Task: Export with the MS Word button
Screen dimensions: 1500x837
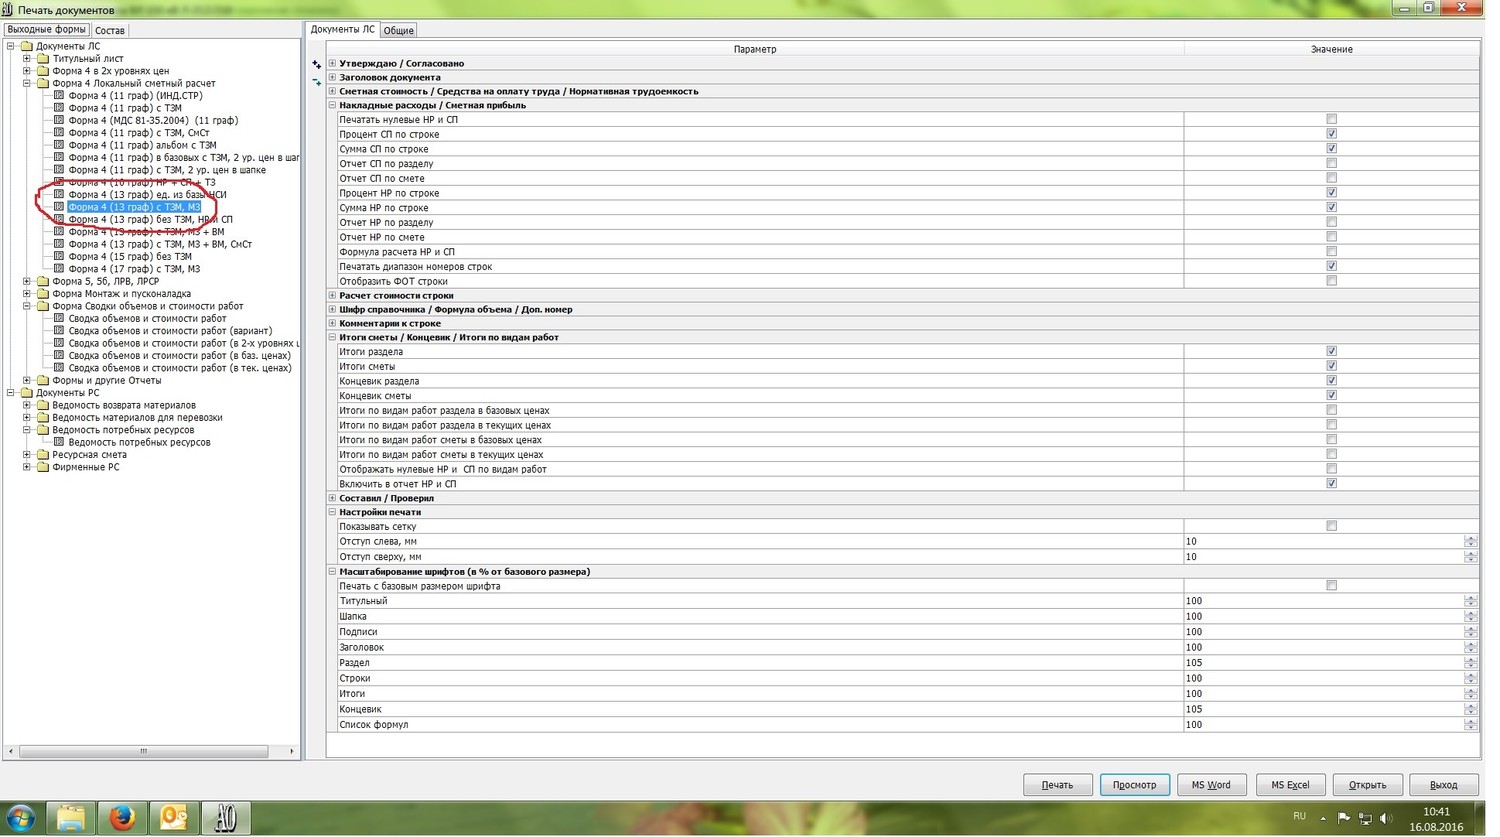Action: (1211, 786)
